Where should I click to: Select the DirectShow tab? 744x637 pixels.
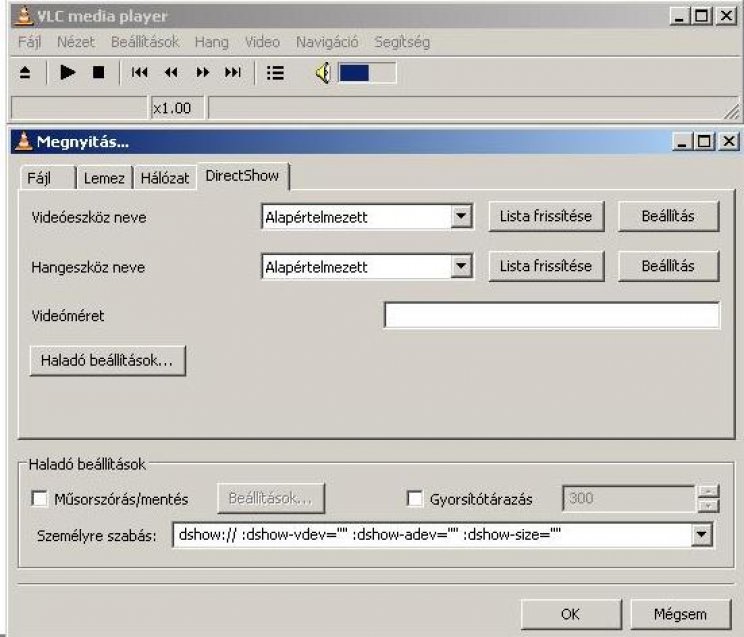[242, 176]
